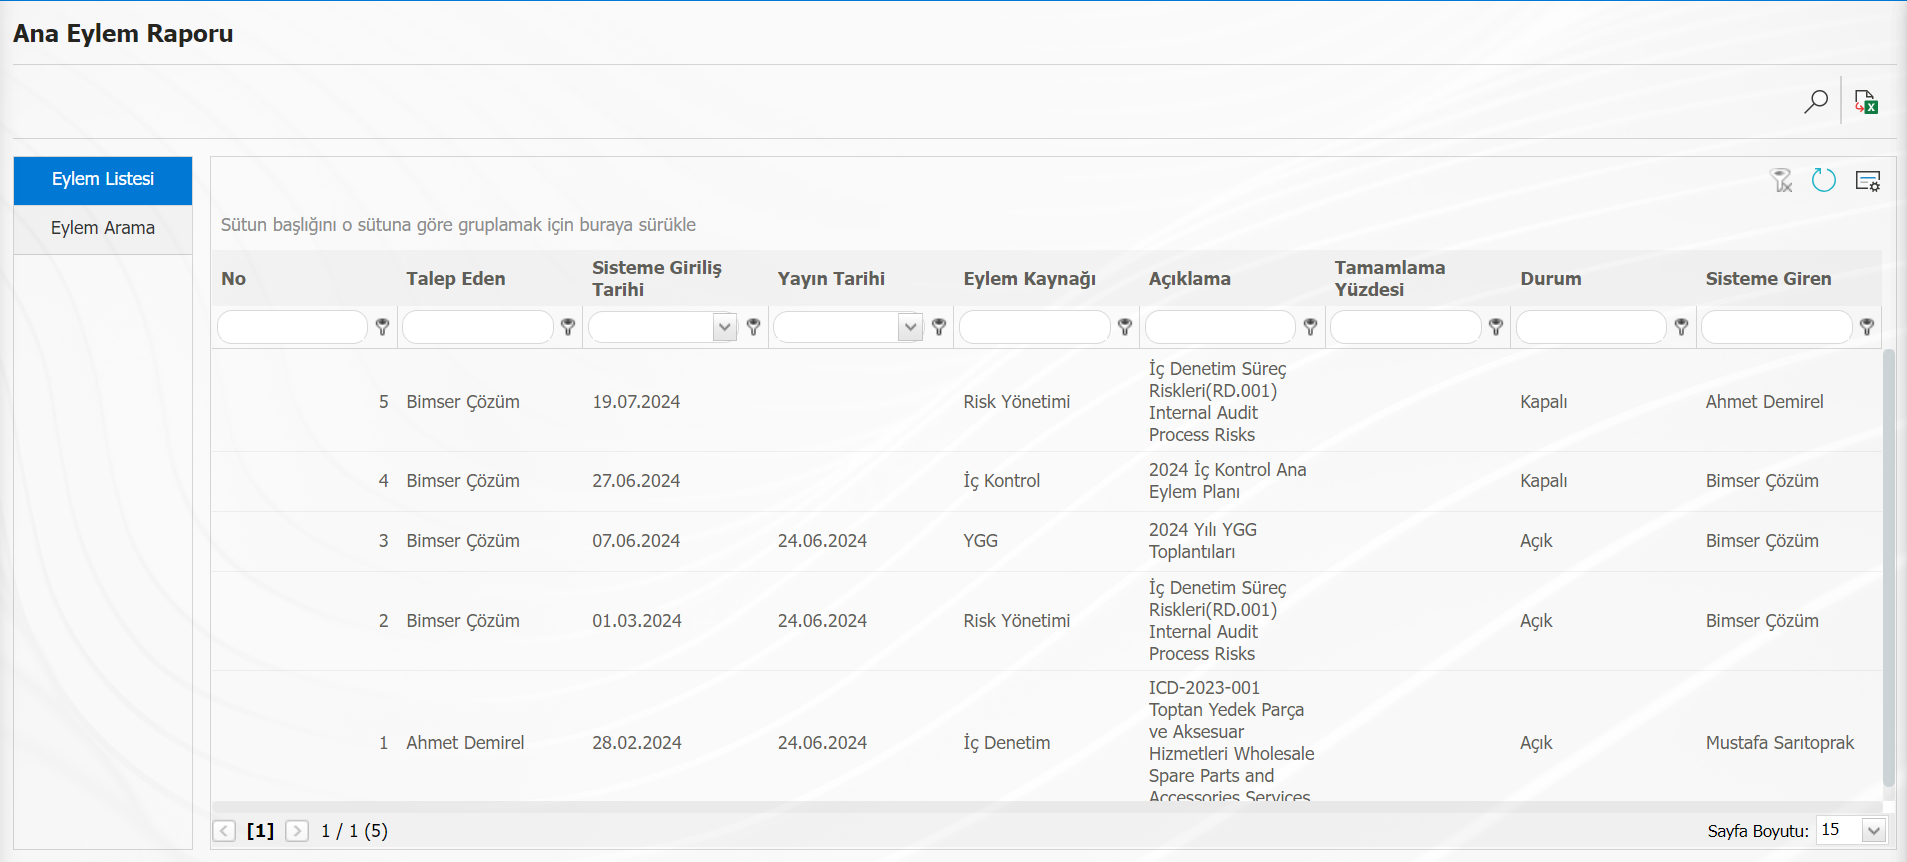1907x862 pixels.
Task: Open grid column settings icon
Action: 1868,180
